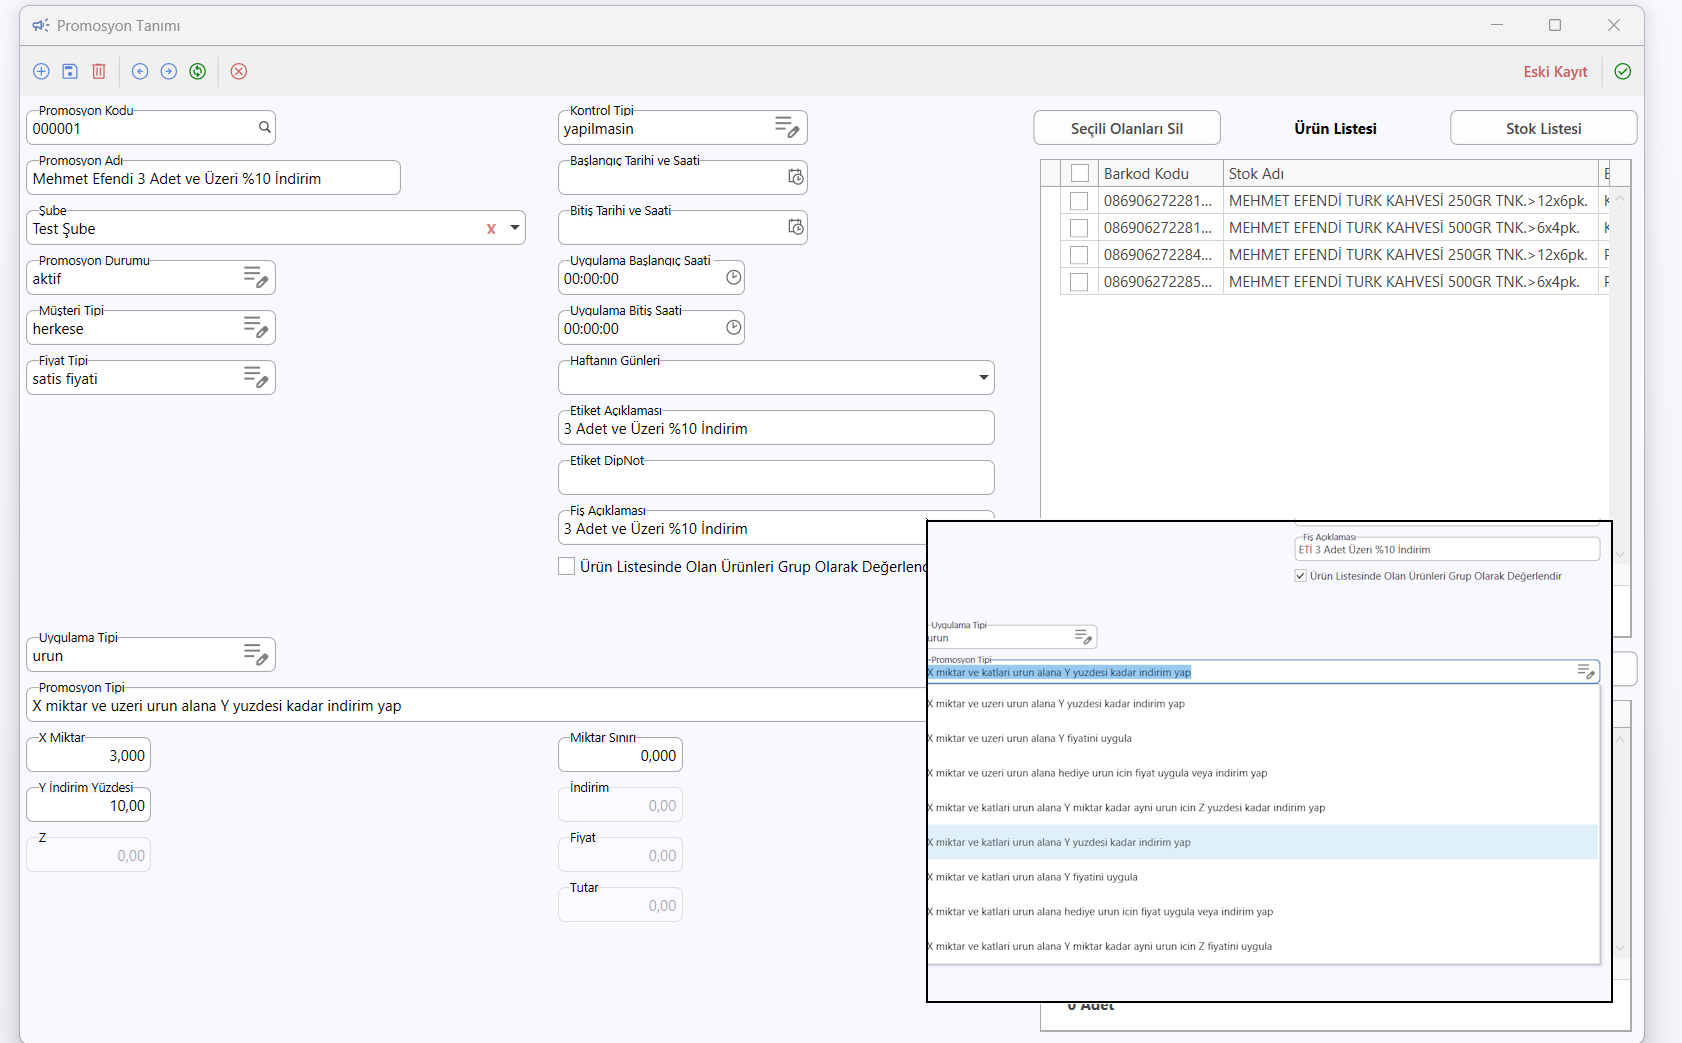Screen dimensions: 1682x1043
Task: Open the Şube dropdown arrow
Action: [514, 228]
